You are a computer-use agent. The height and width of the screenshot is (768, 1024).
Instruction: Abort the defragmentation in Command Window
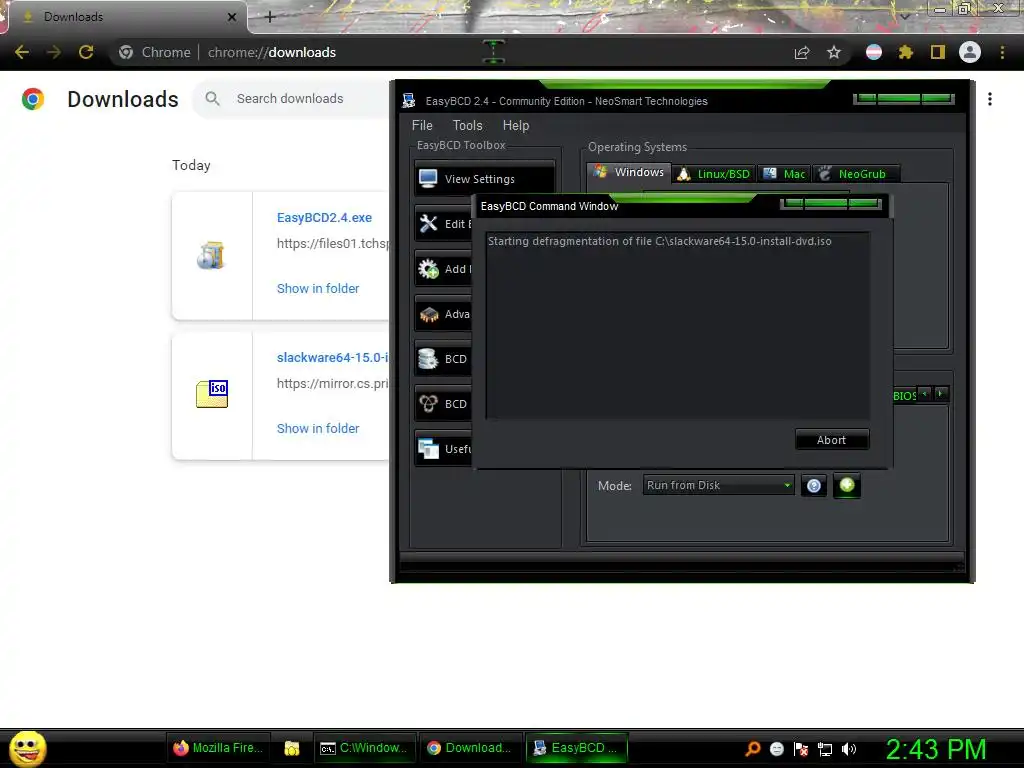[x=831, y=440]
